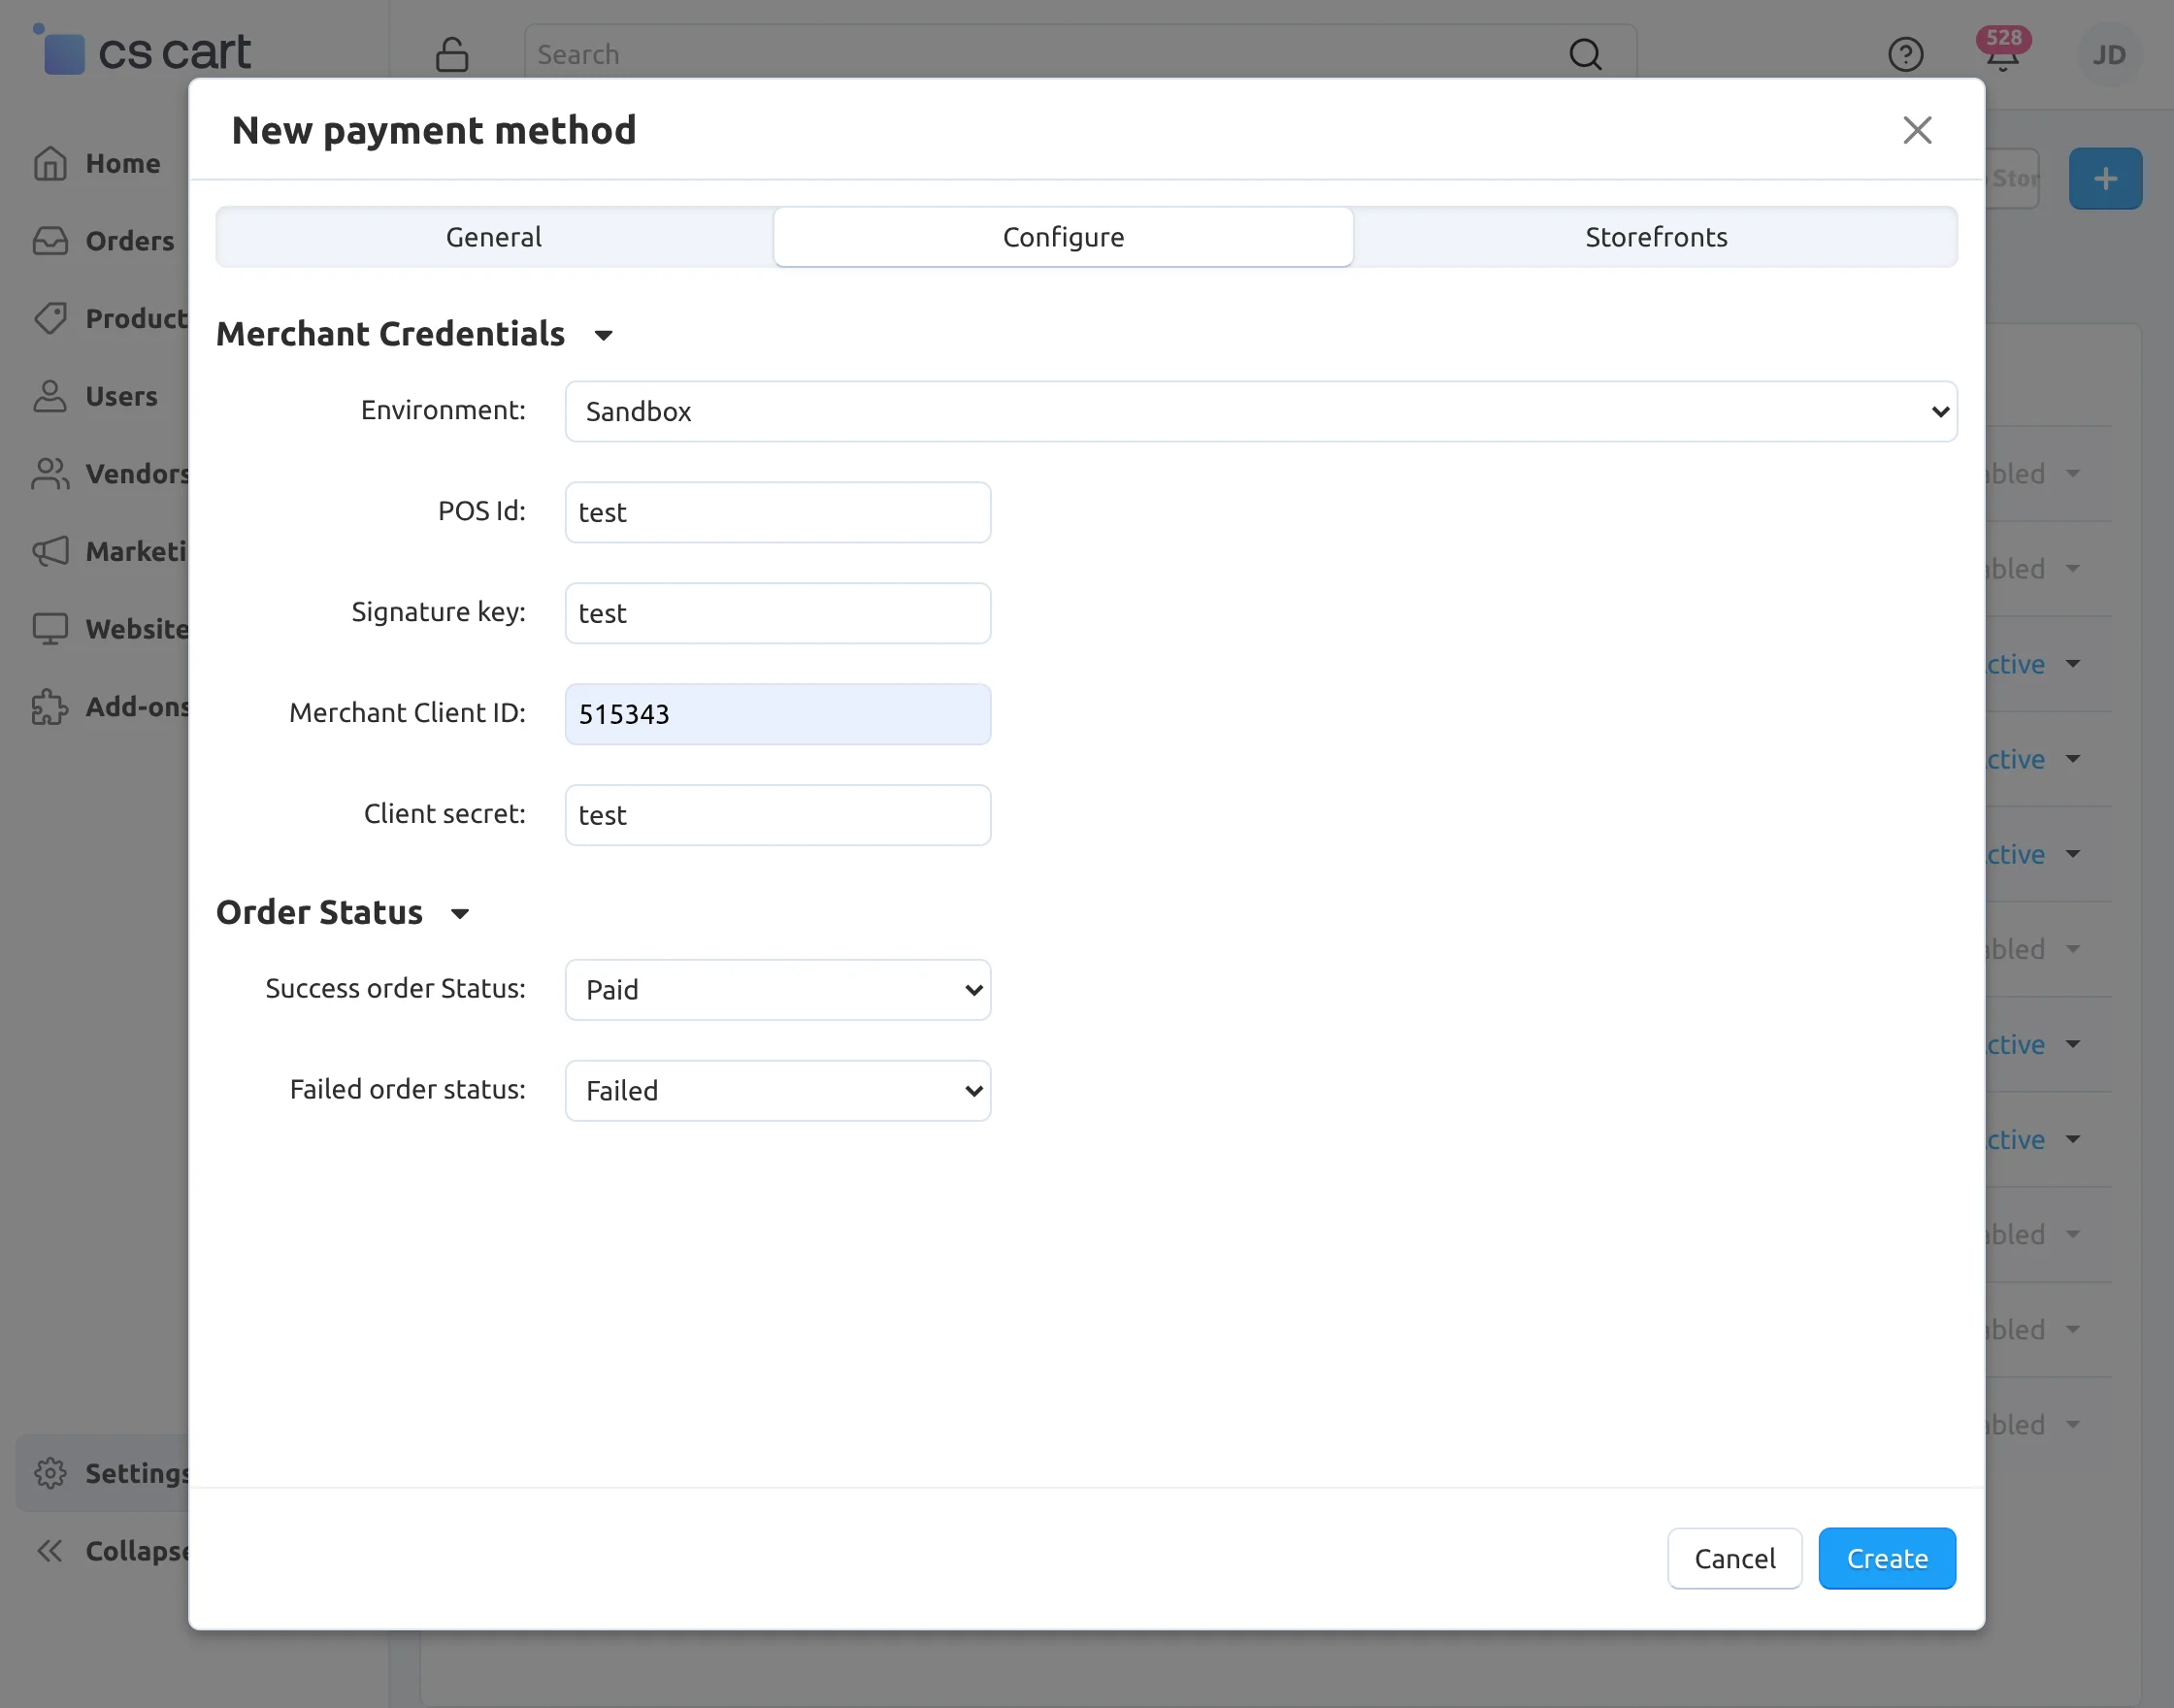
Task: Click the Marketing megaphone icon
Action: tap(50, 551)
